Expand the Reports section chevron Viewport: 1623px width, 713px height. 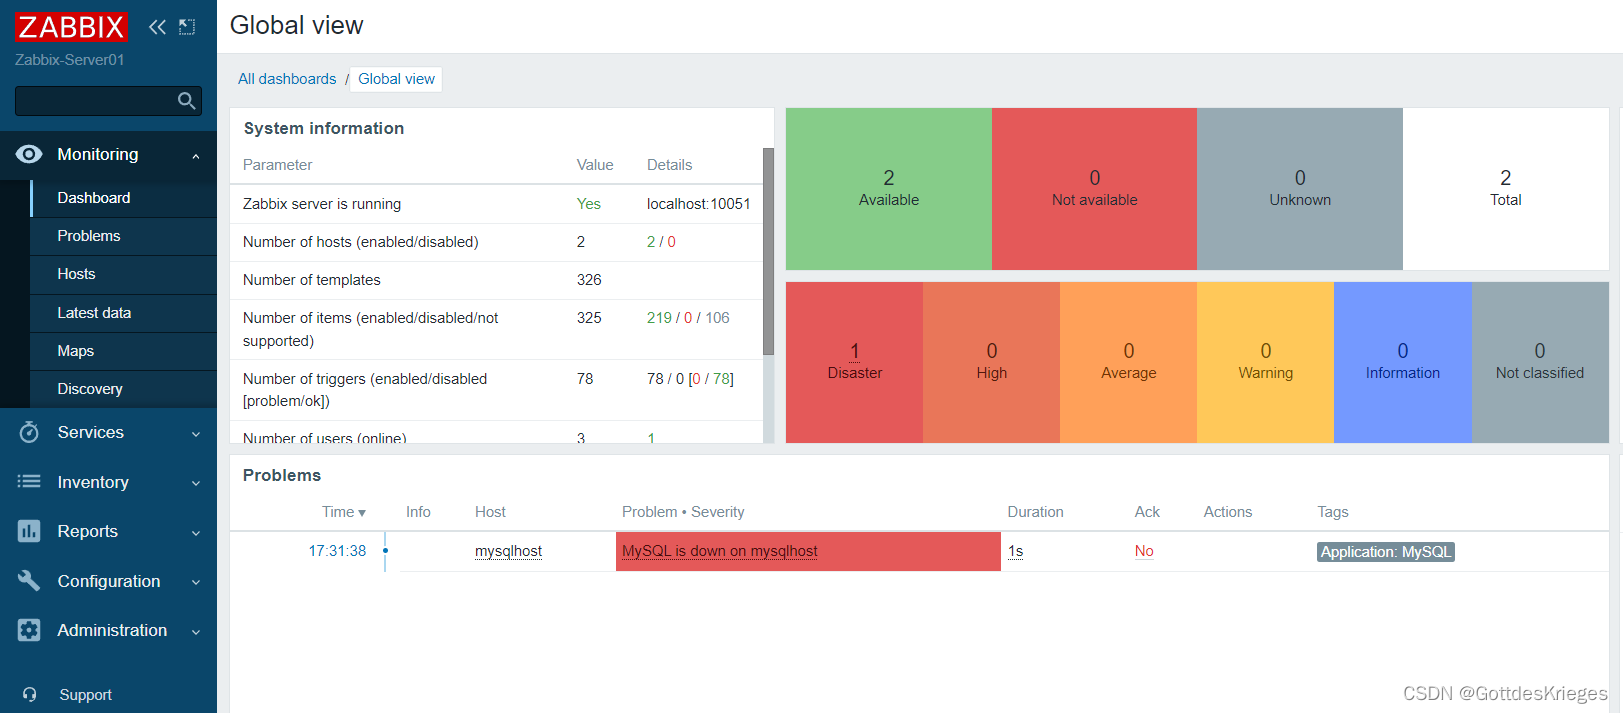pyautogui.click(x=196, y=533)
